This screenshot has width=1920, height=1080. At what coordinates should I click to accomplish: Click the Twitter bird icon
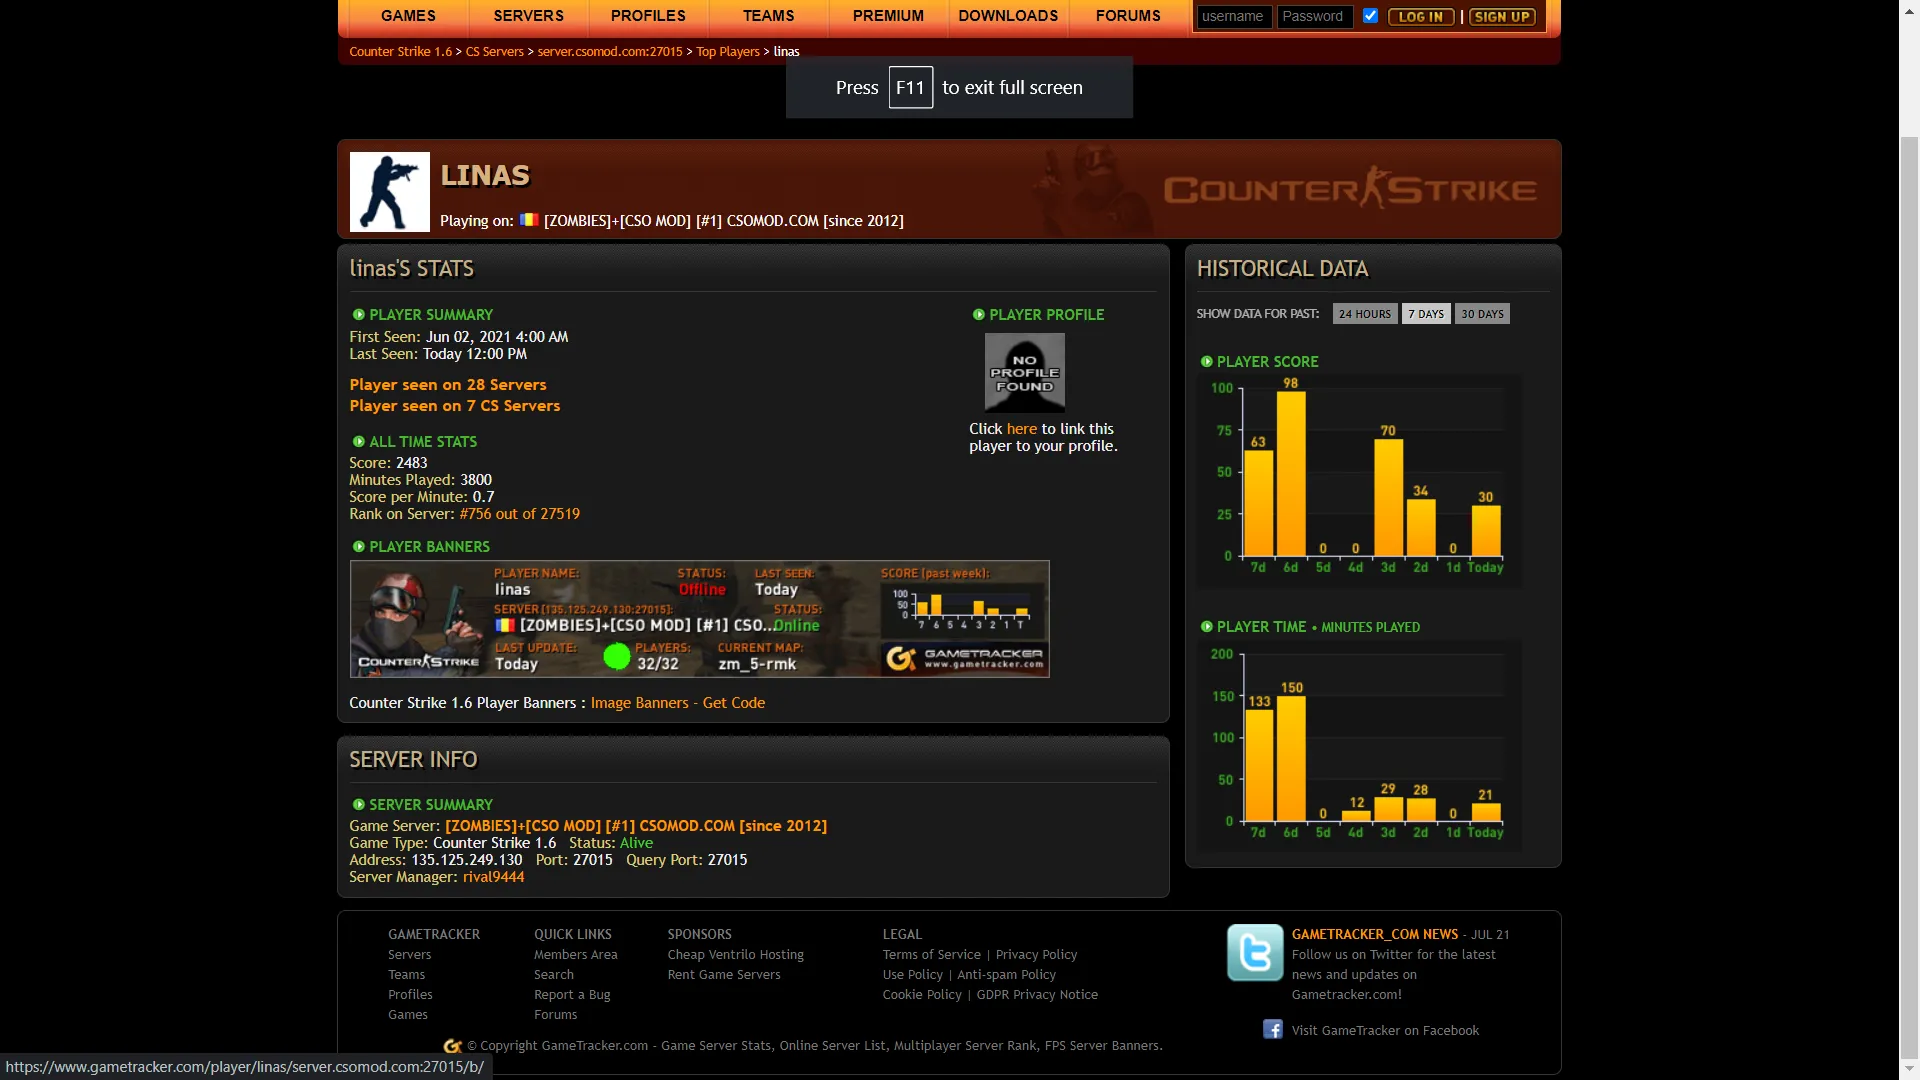coord(1255,952)
